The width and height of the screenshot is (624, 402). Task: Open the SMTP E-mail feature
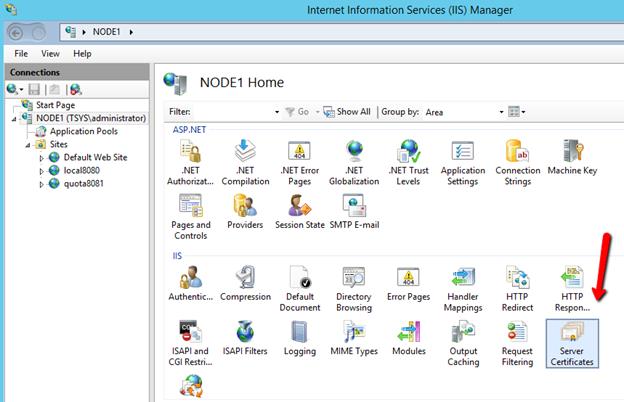click(x=354, y=212)
